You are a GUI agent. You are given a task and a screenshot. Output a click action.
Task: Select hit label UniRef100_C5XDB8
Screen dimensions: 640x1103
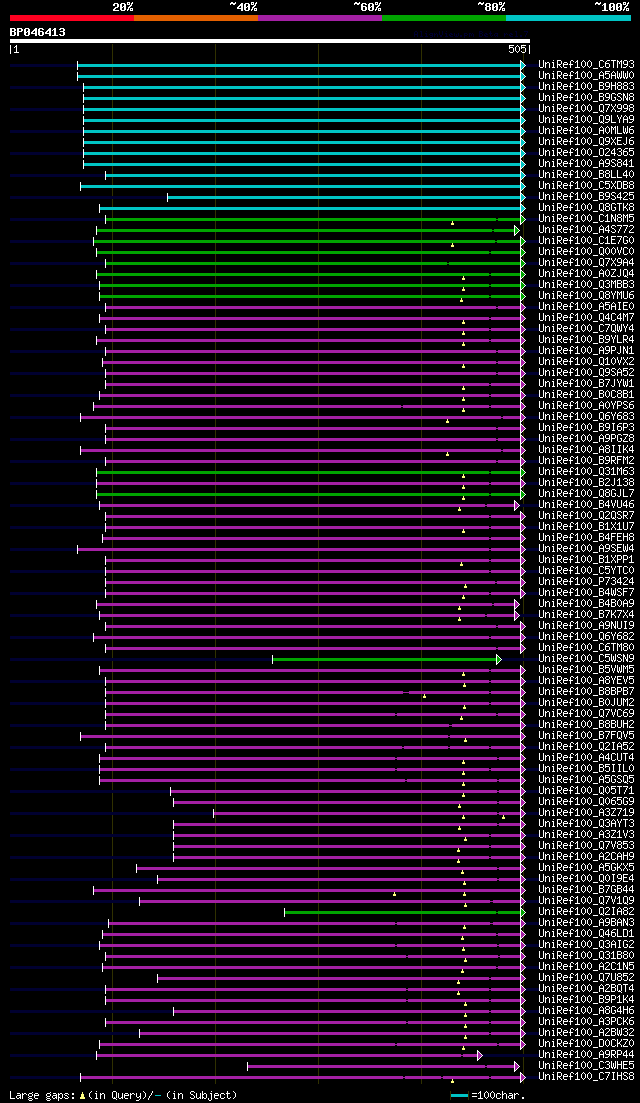(587, 186)
